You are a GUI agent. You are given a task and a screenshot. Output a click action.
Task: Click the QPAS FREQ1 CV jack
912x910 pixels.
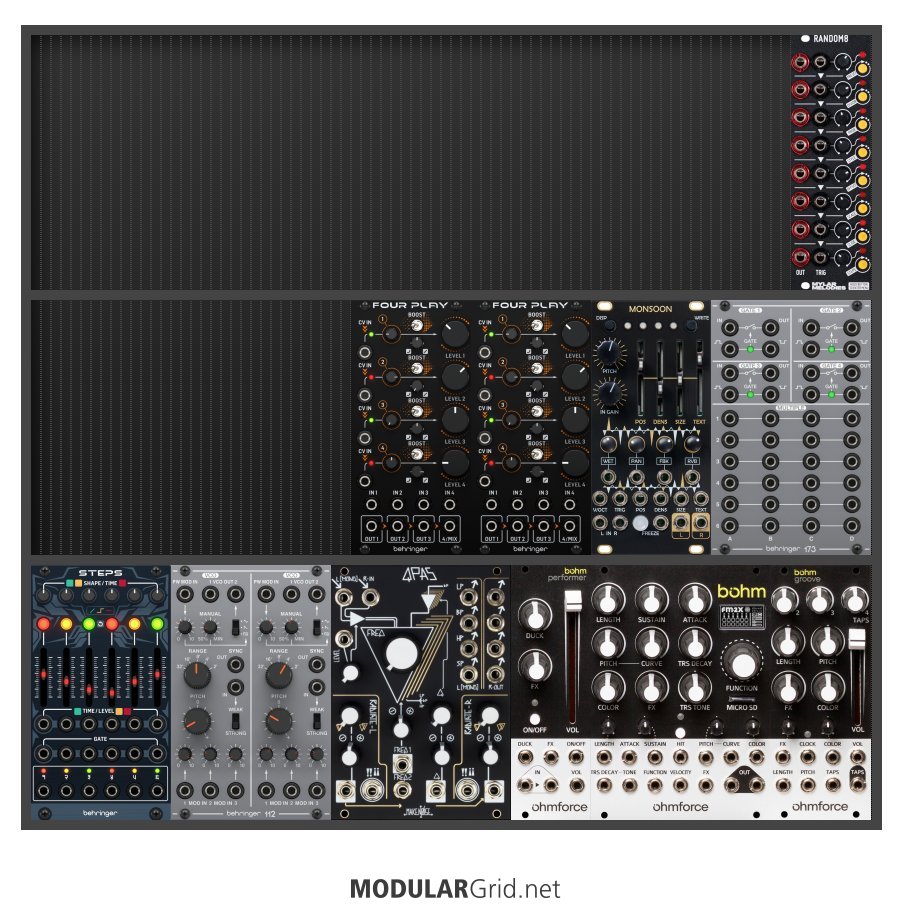(402, 763)
